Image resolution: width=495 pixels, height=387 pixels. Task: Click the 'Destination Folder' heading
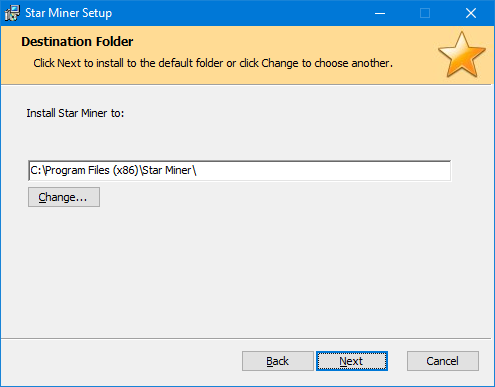click(77, 42)
